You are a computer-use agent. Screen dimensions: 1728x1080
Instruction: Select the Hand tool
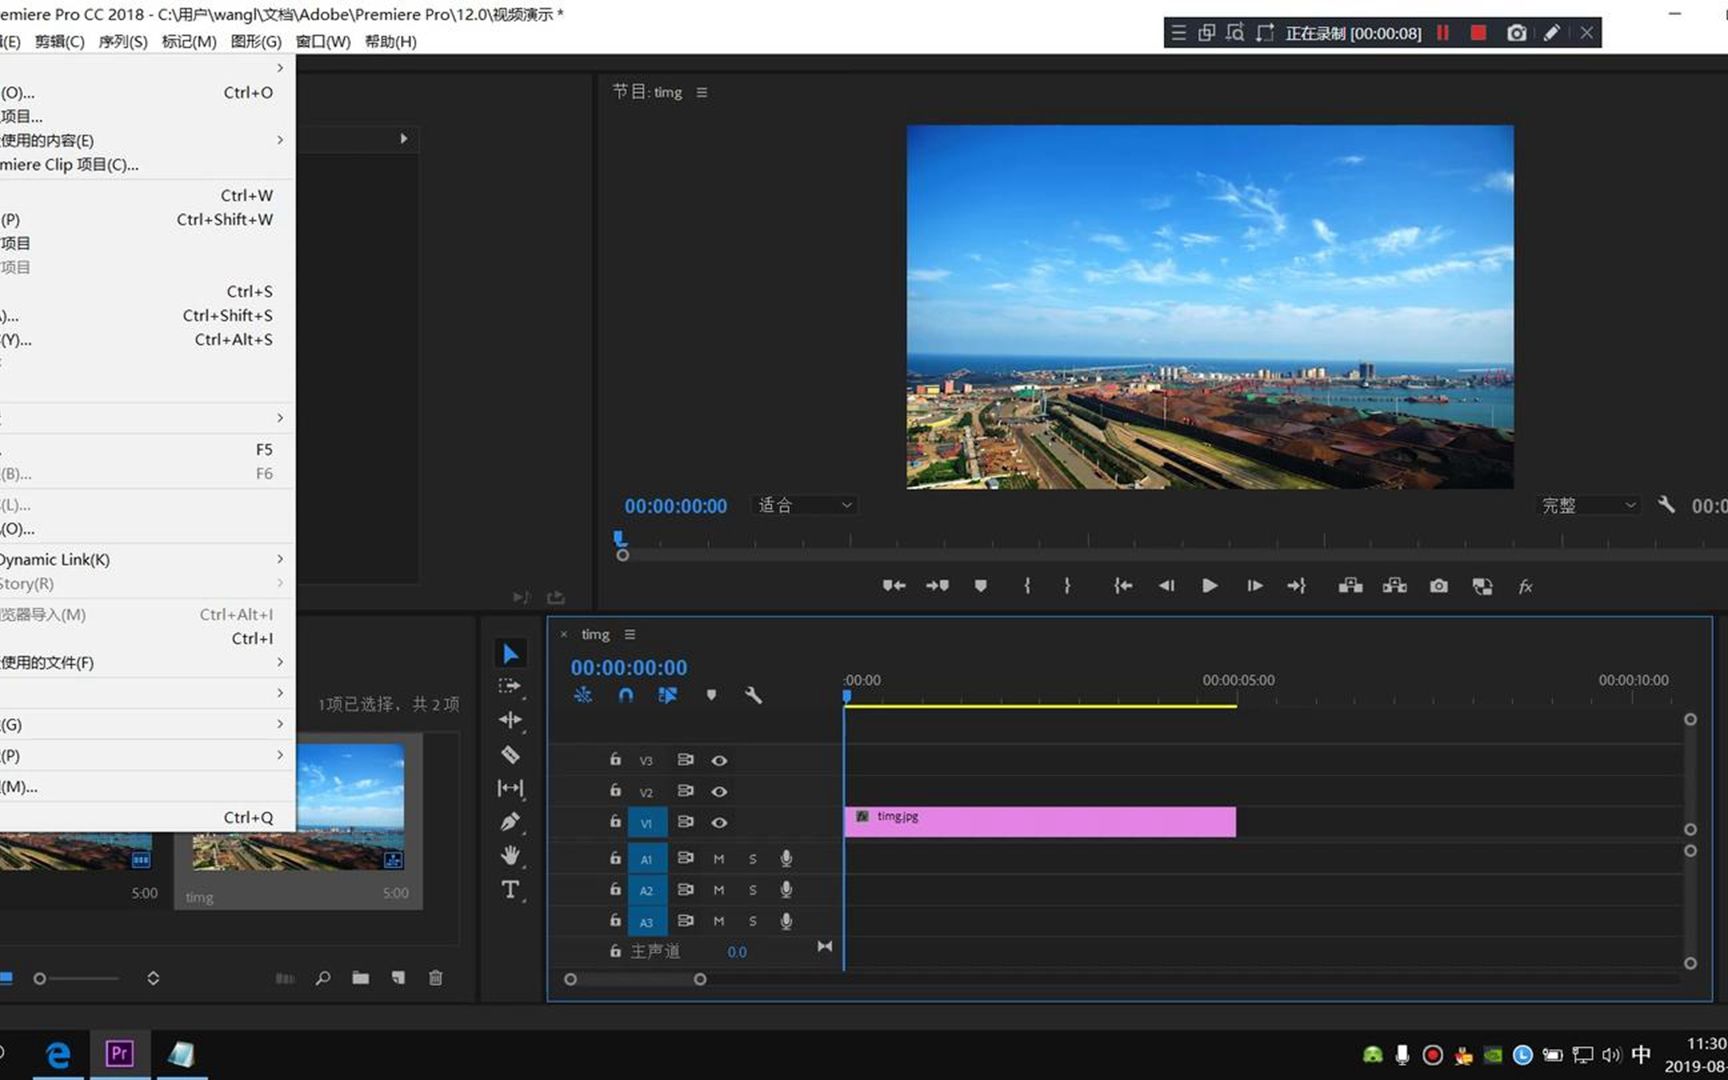click(x=510, y=856)
